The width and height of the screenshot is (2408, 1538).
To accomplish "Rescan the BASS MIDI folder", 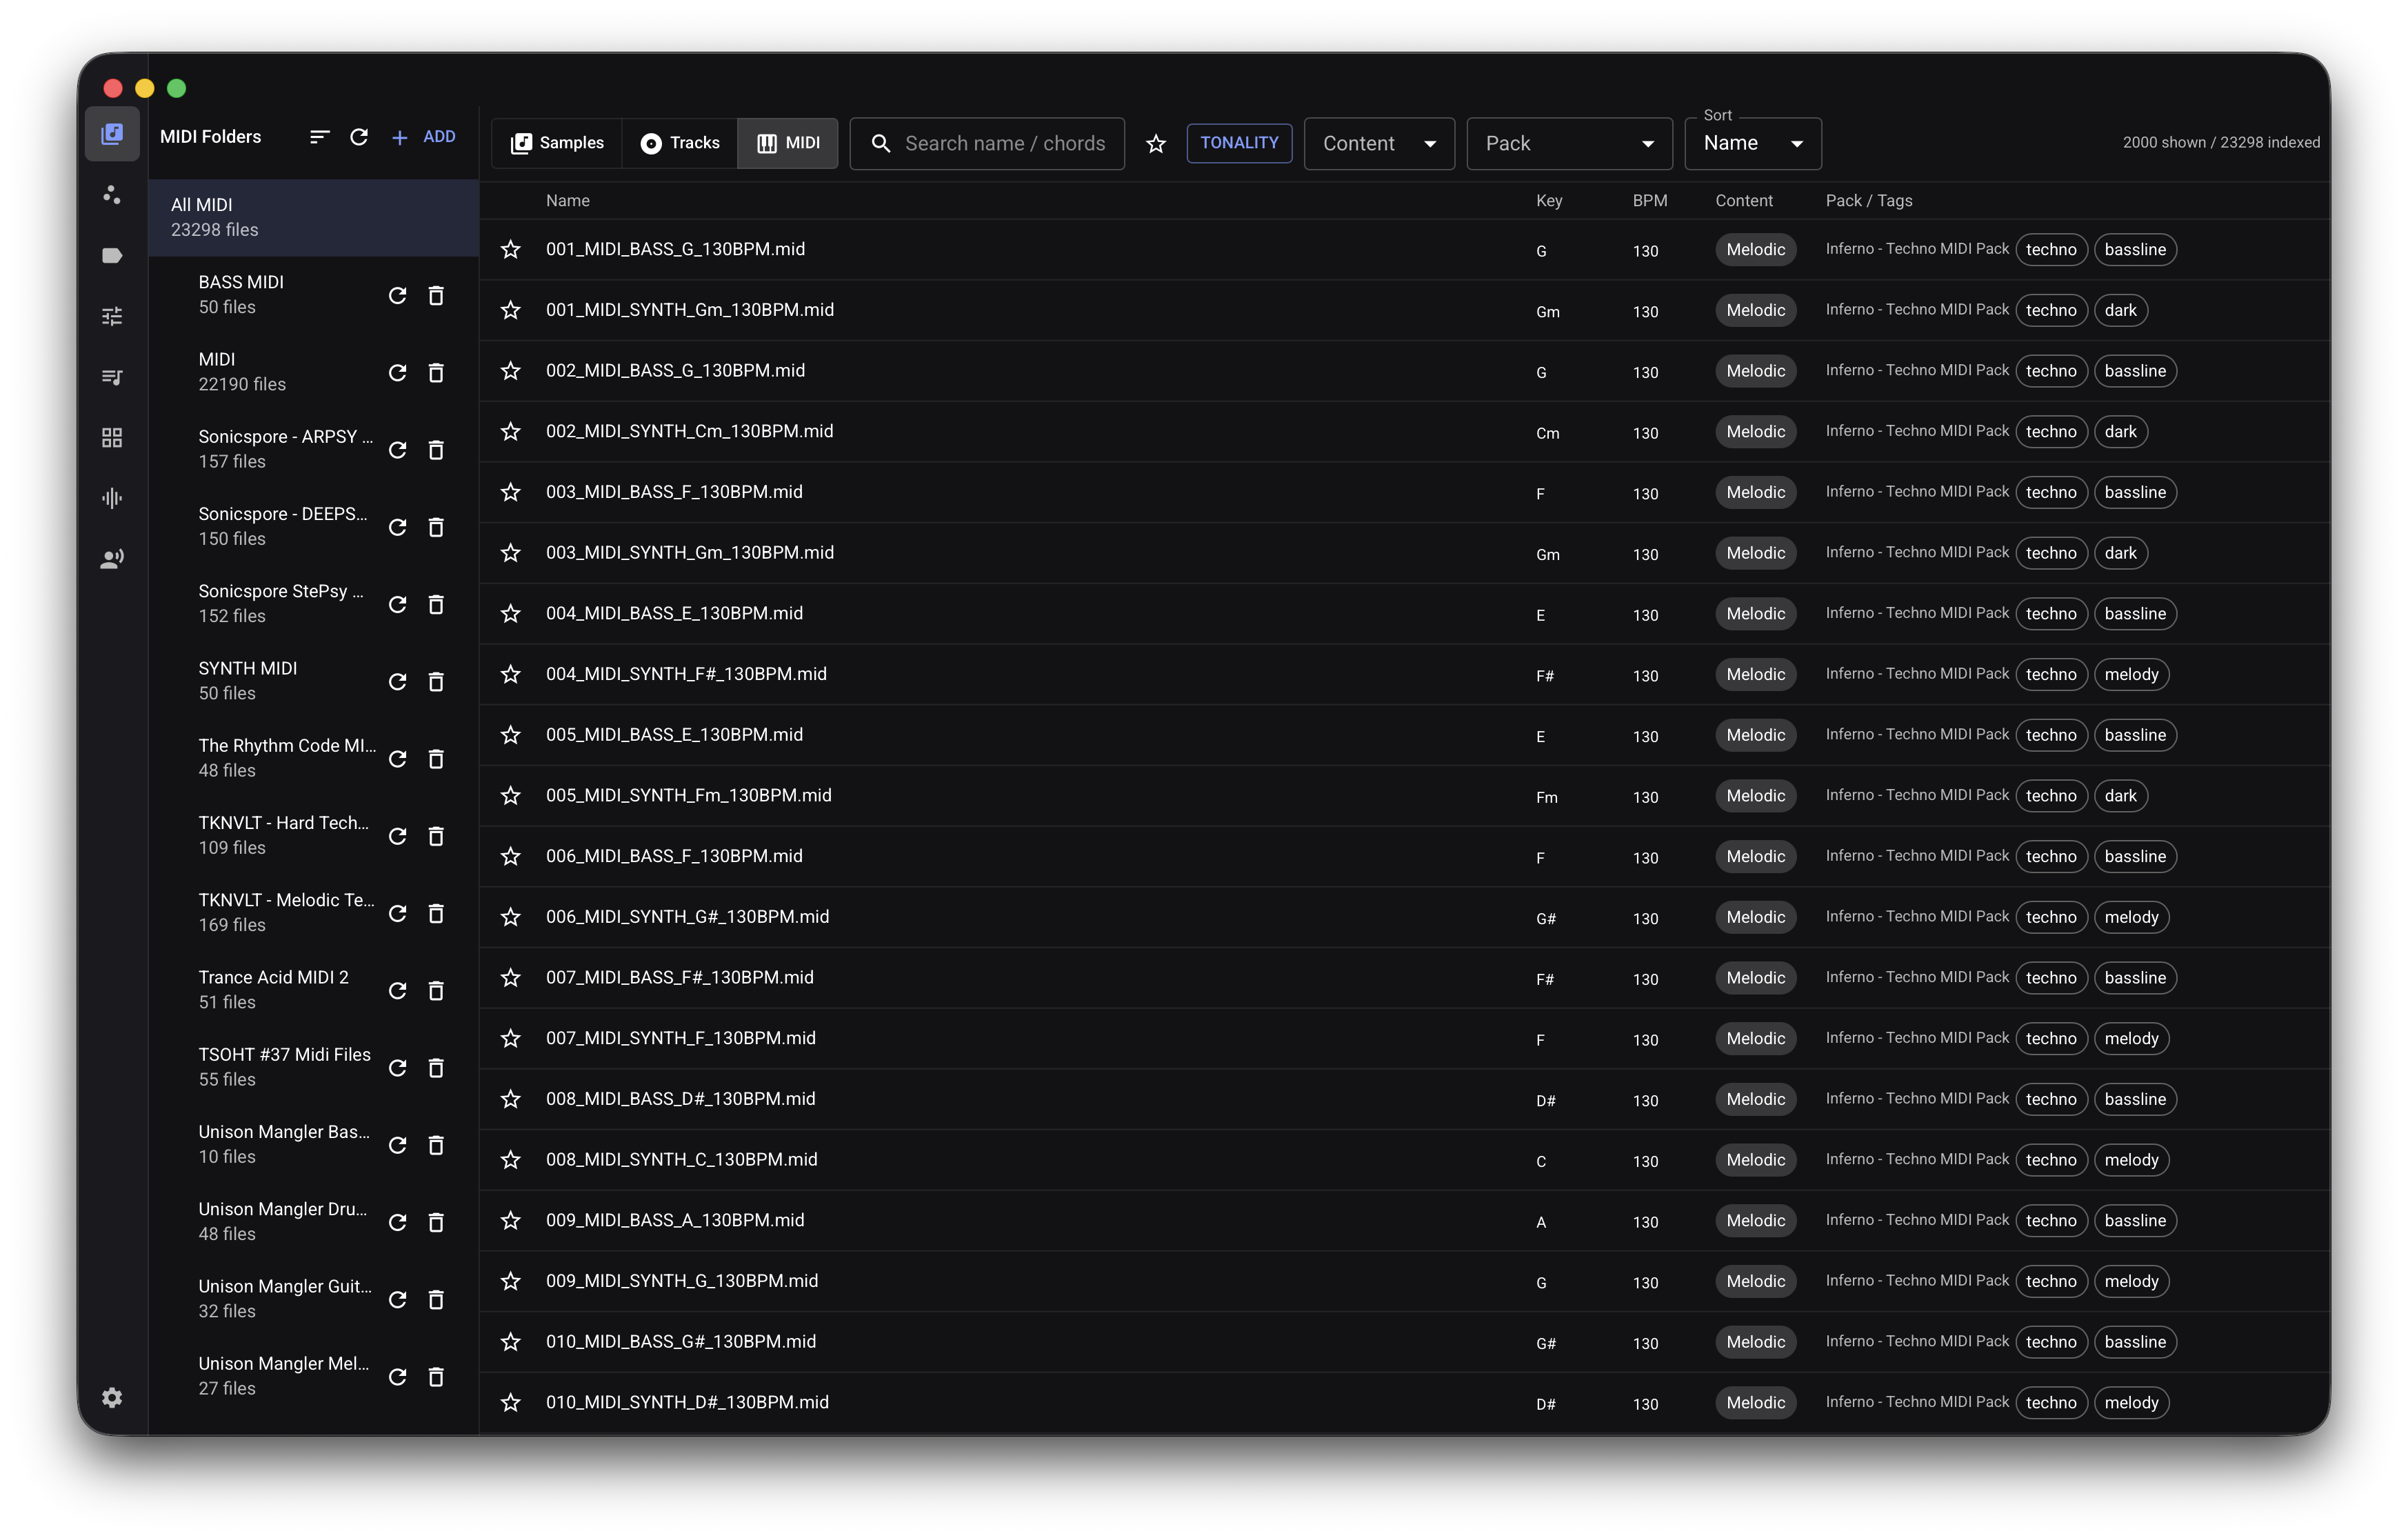I will (397, 295).
